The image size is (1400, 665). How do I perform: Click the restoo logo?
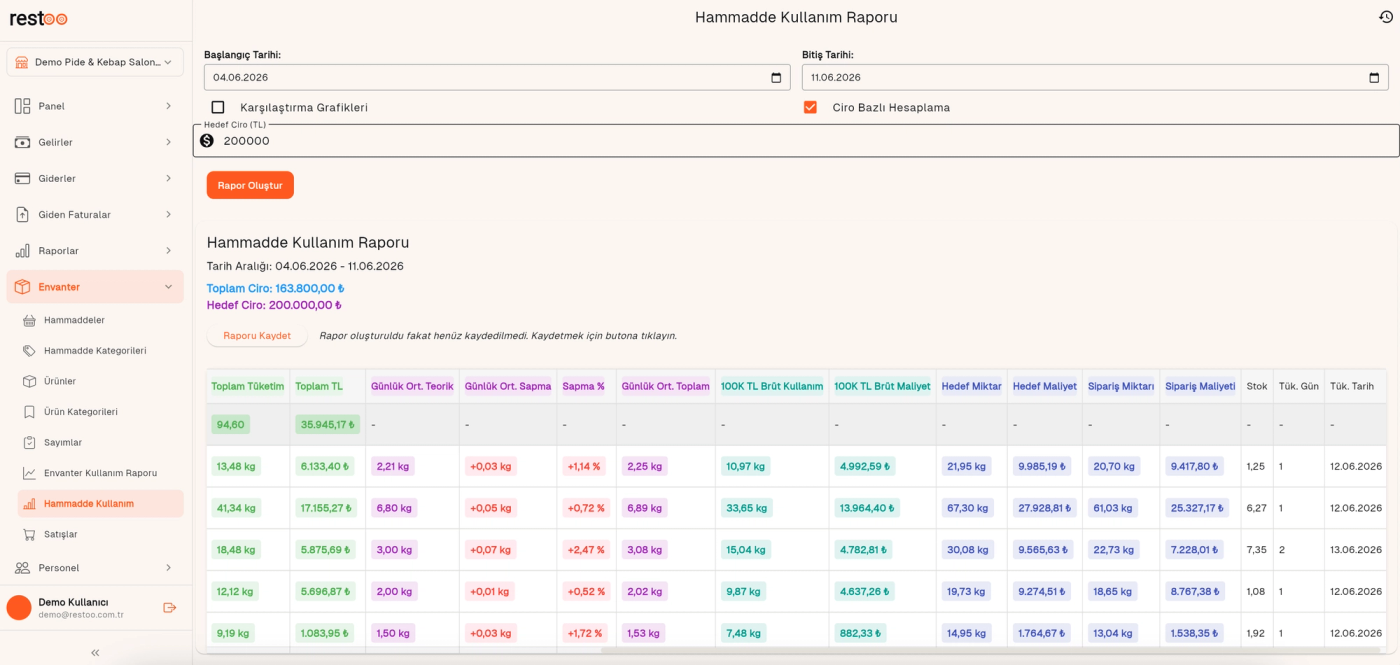pyautogui.click(x=39, y=18)
